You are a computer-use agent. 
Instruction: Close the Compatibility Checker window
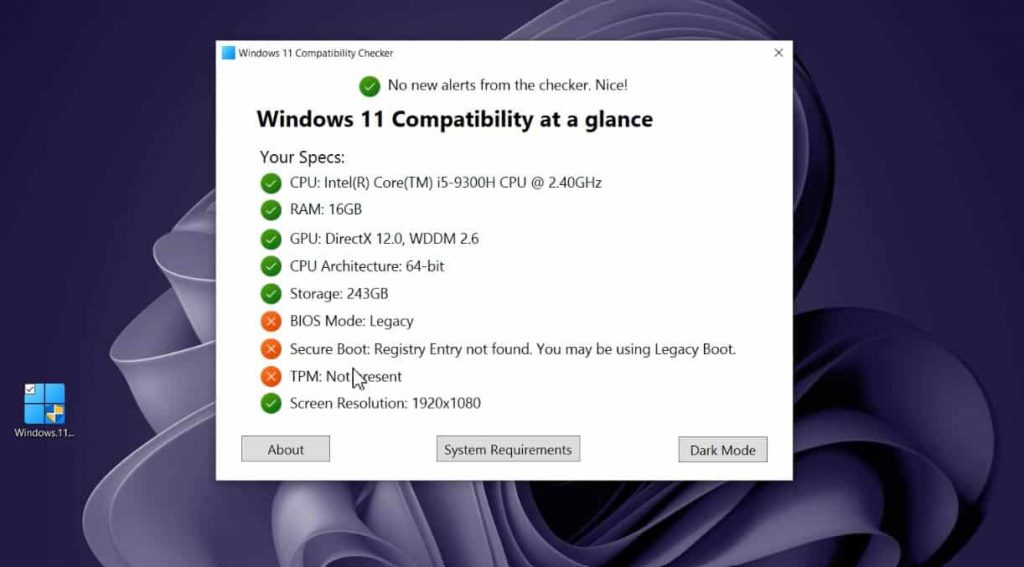pos(778,53)
